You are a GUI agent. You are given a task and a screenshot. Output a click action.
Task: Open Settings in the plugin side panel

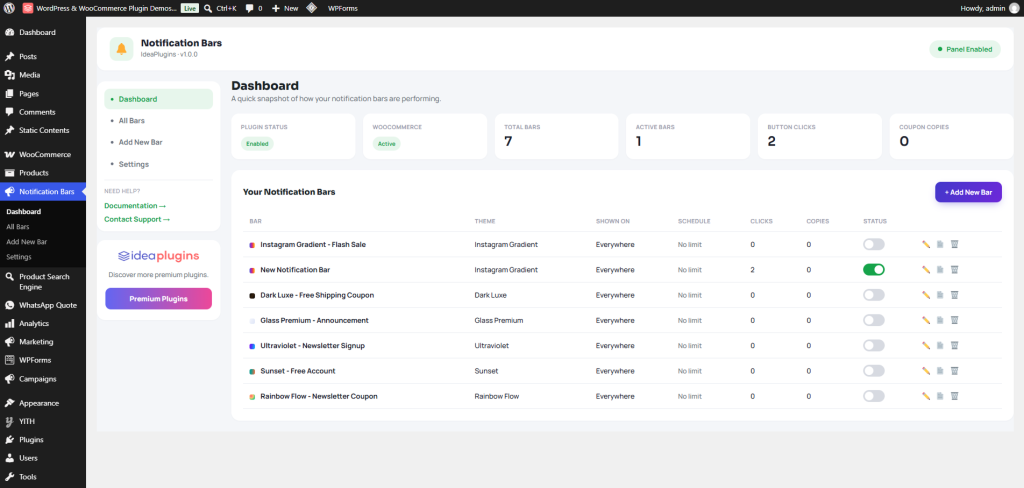[x=133, y=164]
